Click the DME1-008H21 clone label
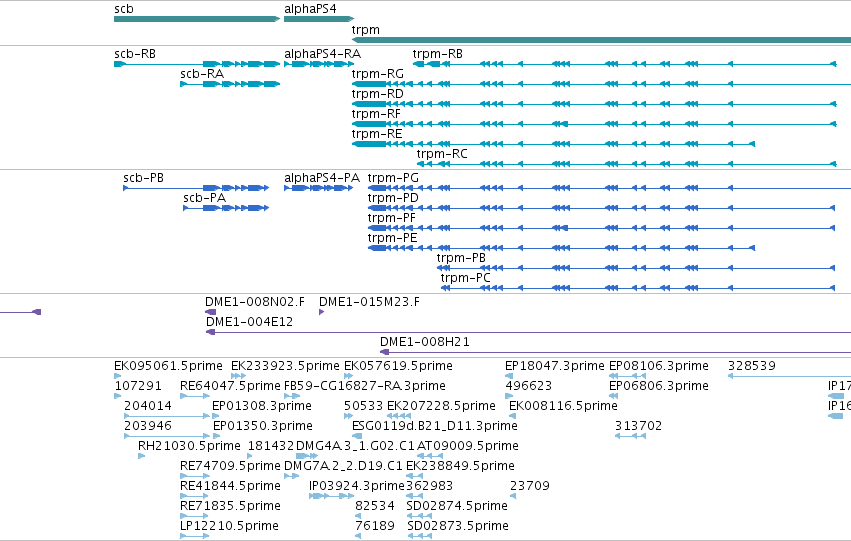The image size is (851, 541). click(424, 342)
